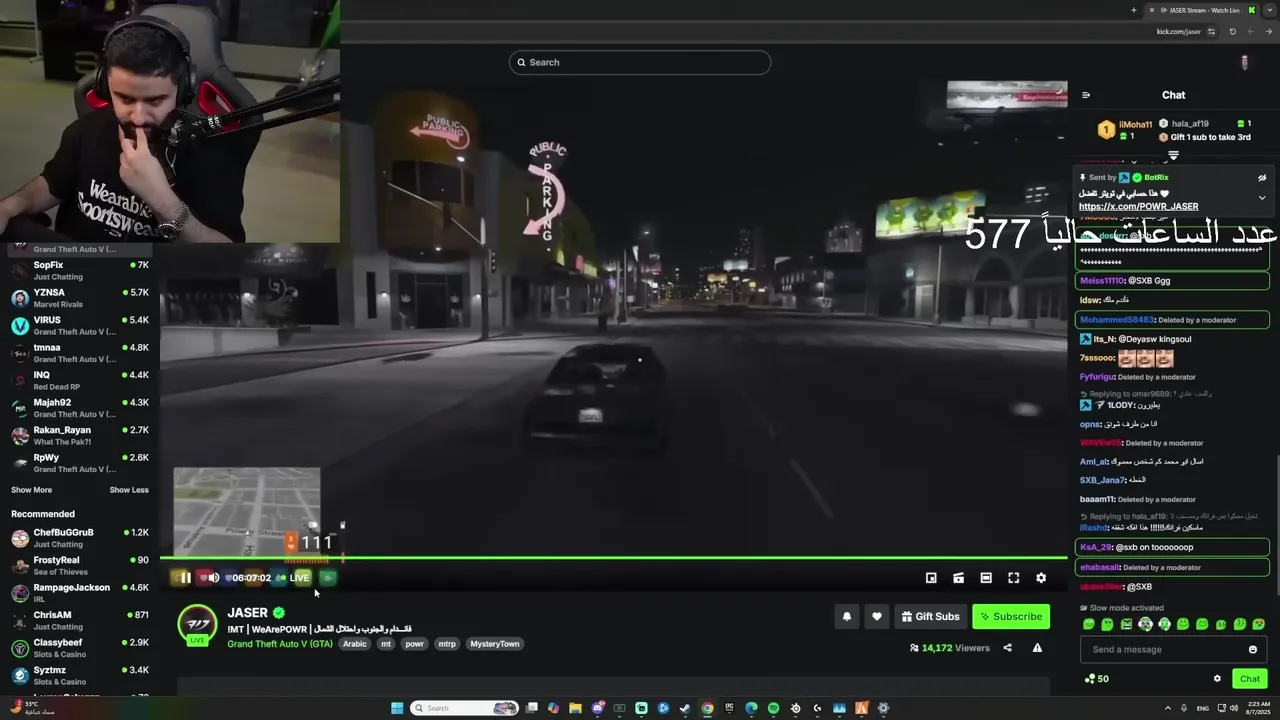1280x720 pixels.
Task: Open the Windows Start menu
Action: point(397,708)
